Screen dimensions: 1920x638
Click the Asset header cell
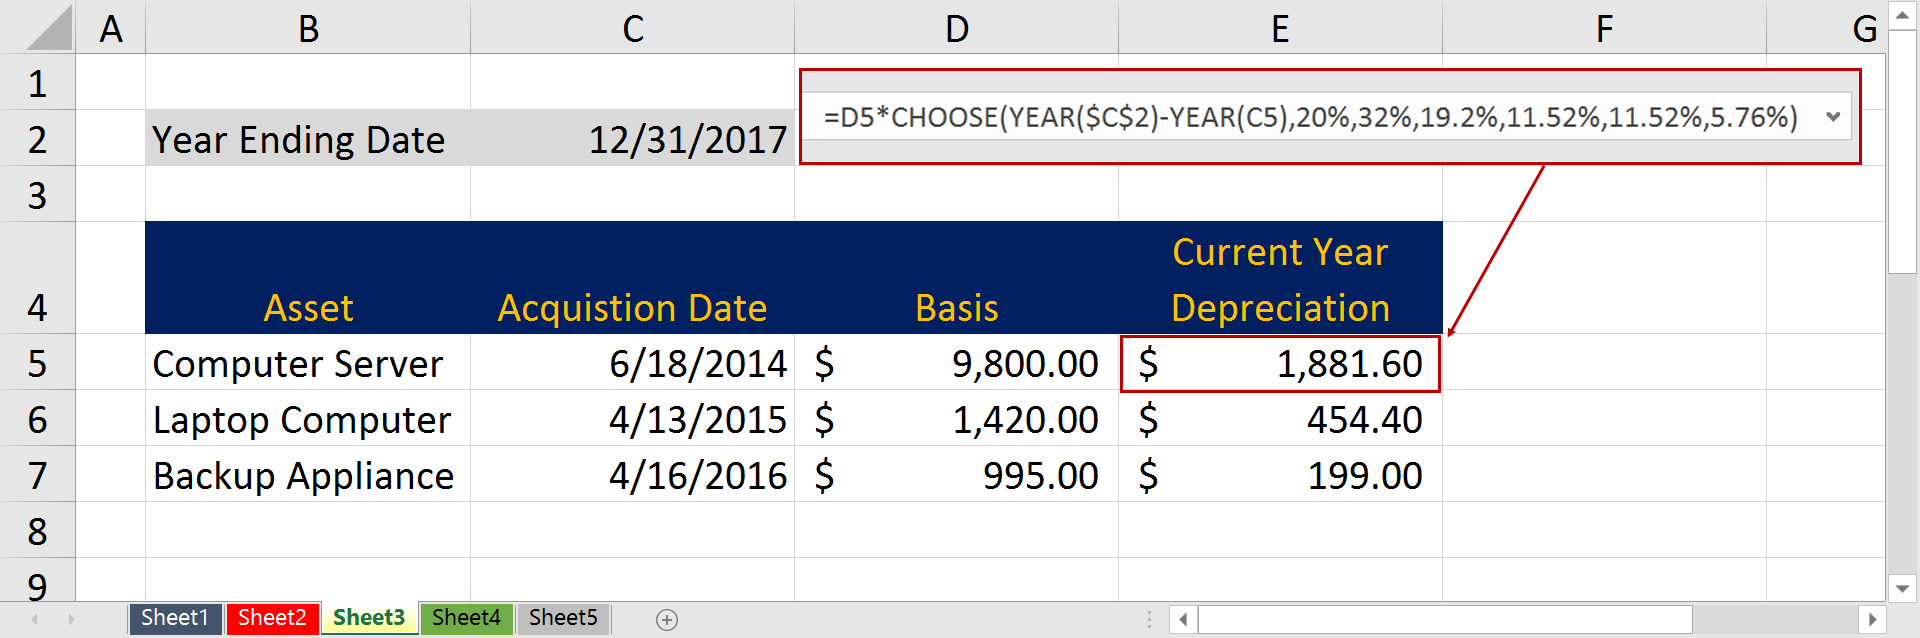pyautogui.click(x=308, y=278)
